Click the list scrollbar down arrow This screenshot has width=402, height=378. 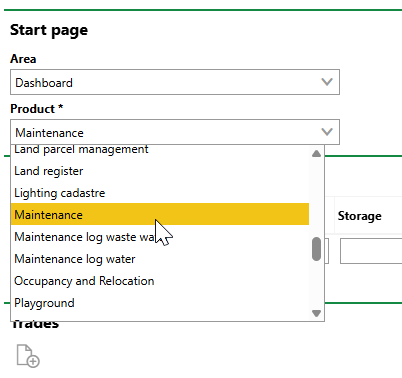coord(316,313)
